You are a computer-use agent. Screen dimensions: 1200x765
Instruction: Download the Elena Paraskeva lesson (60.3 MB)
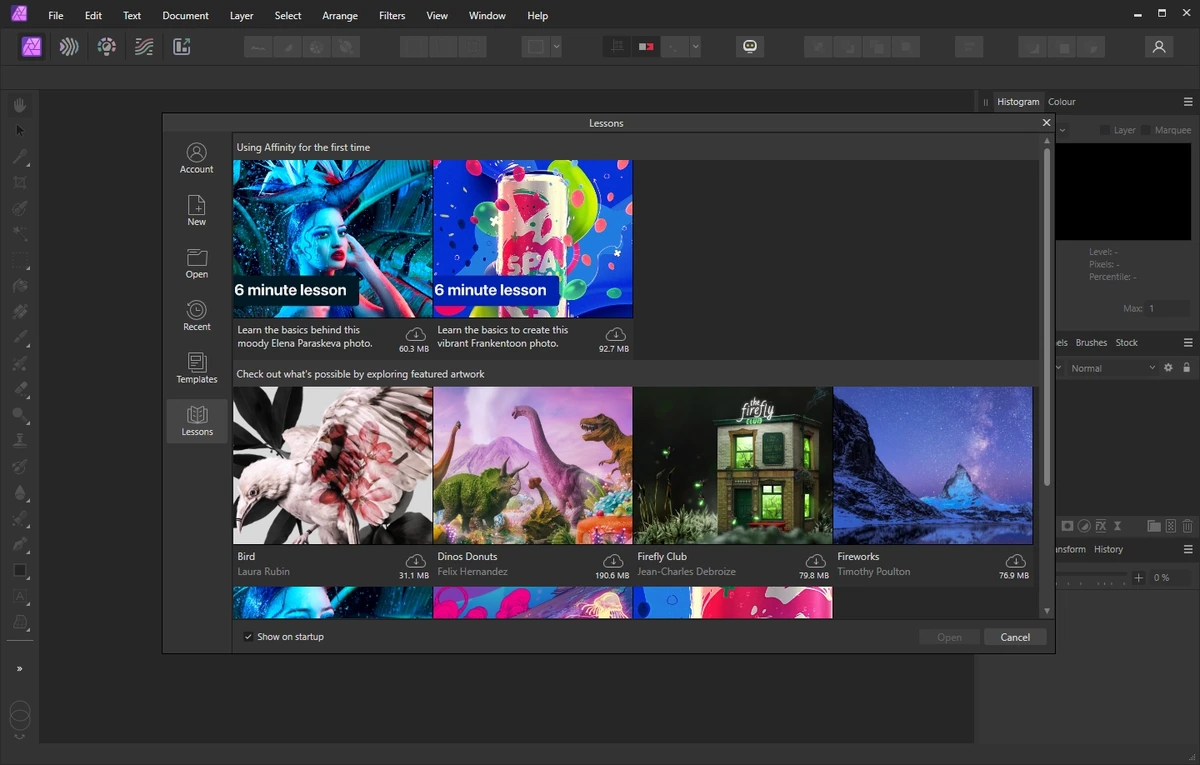pos(415,334)
